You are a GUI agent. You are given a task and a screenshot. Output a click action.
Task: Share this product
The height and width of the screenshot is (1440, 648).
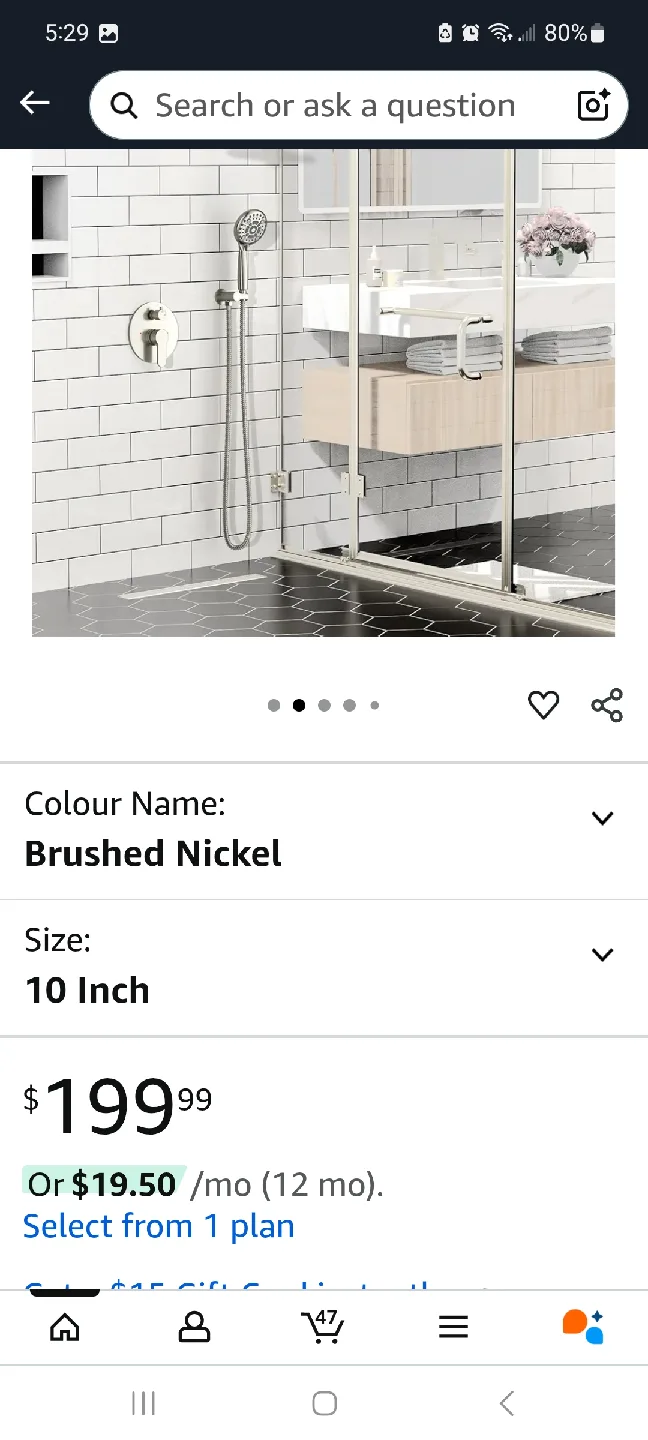pyautogui.click(x=607, y=705)
